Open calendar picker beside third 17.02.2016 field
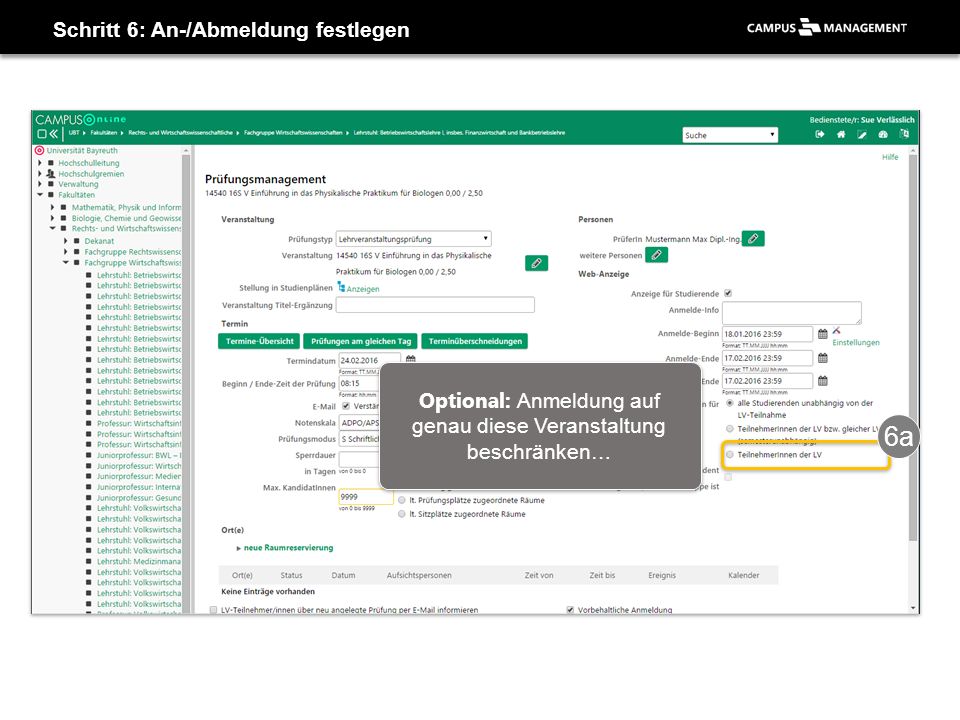 823,381
